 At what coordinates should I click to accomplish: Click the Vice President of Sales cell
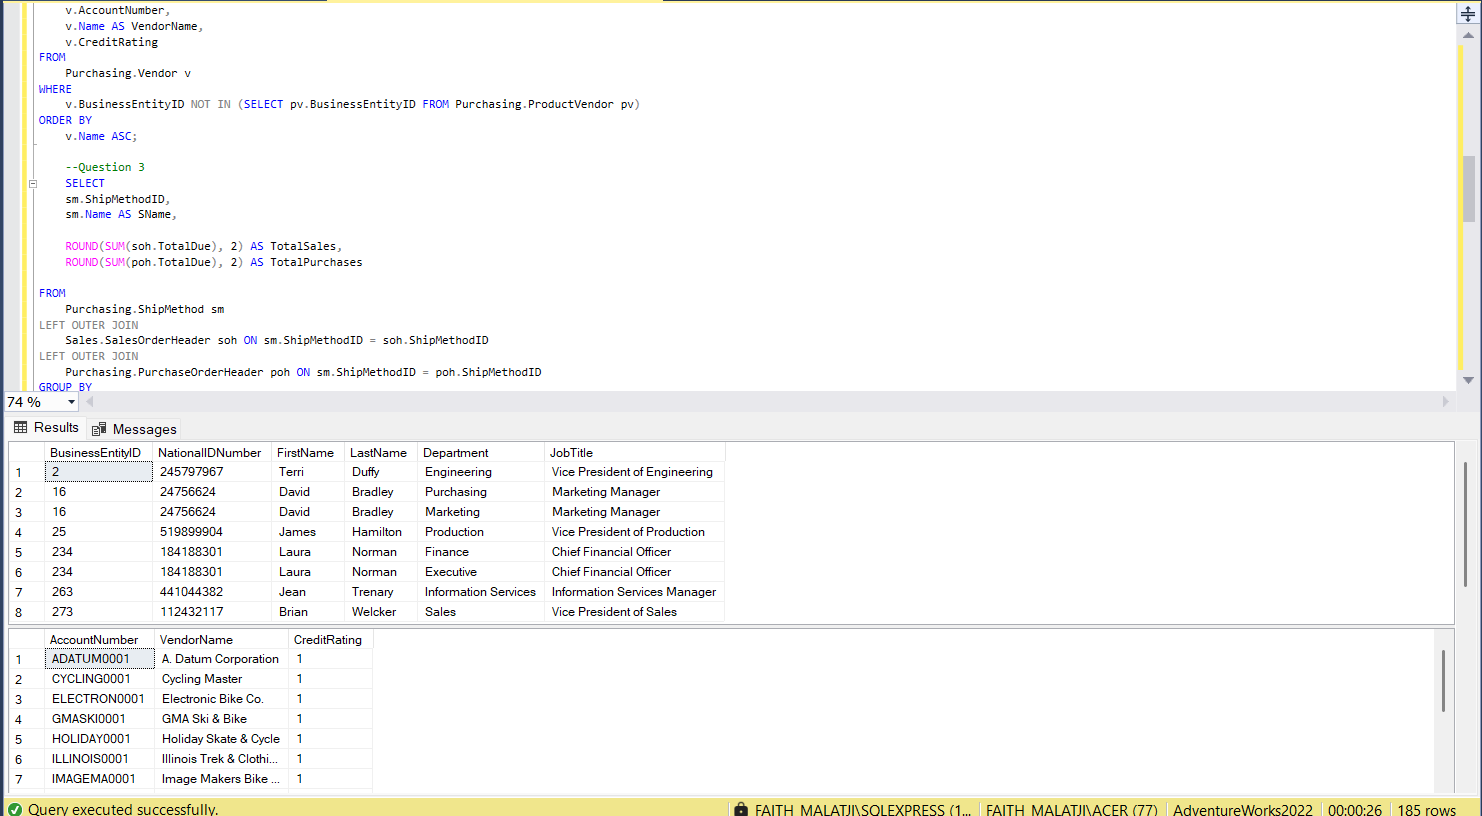(614, 612)
